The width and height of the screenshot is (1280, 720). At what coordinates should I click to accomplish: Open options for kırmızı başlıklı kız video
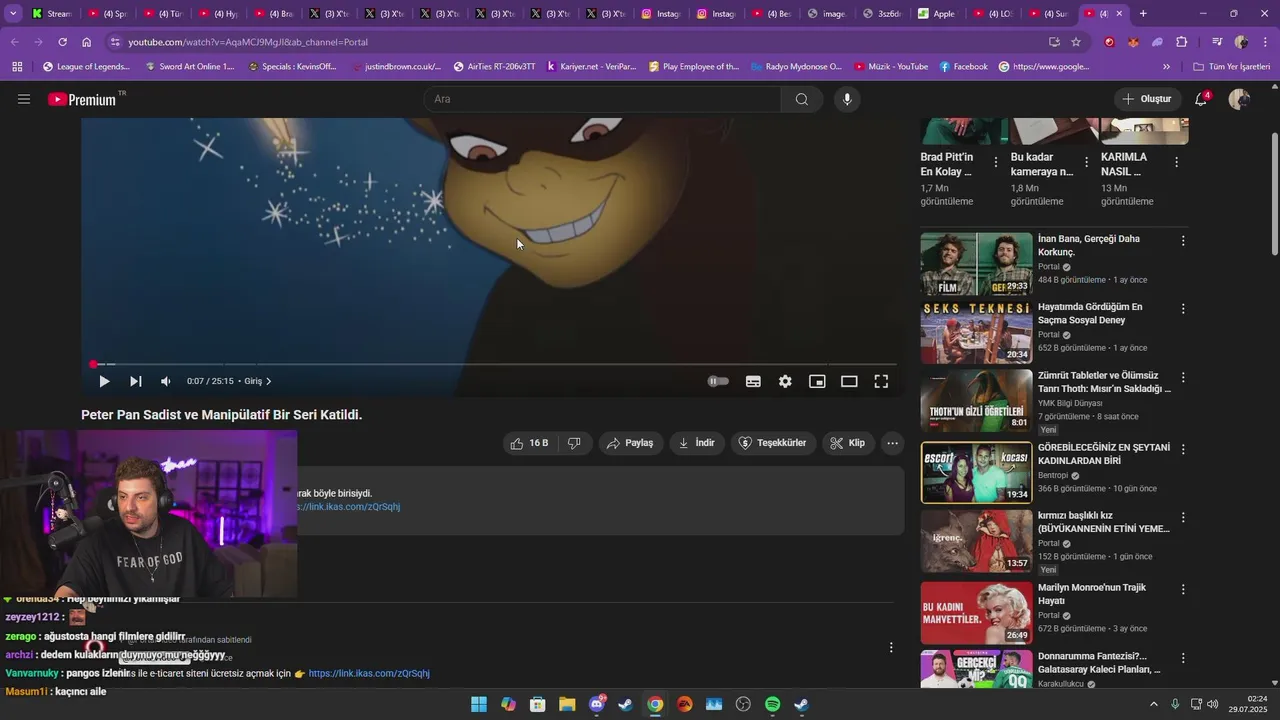1183,518
